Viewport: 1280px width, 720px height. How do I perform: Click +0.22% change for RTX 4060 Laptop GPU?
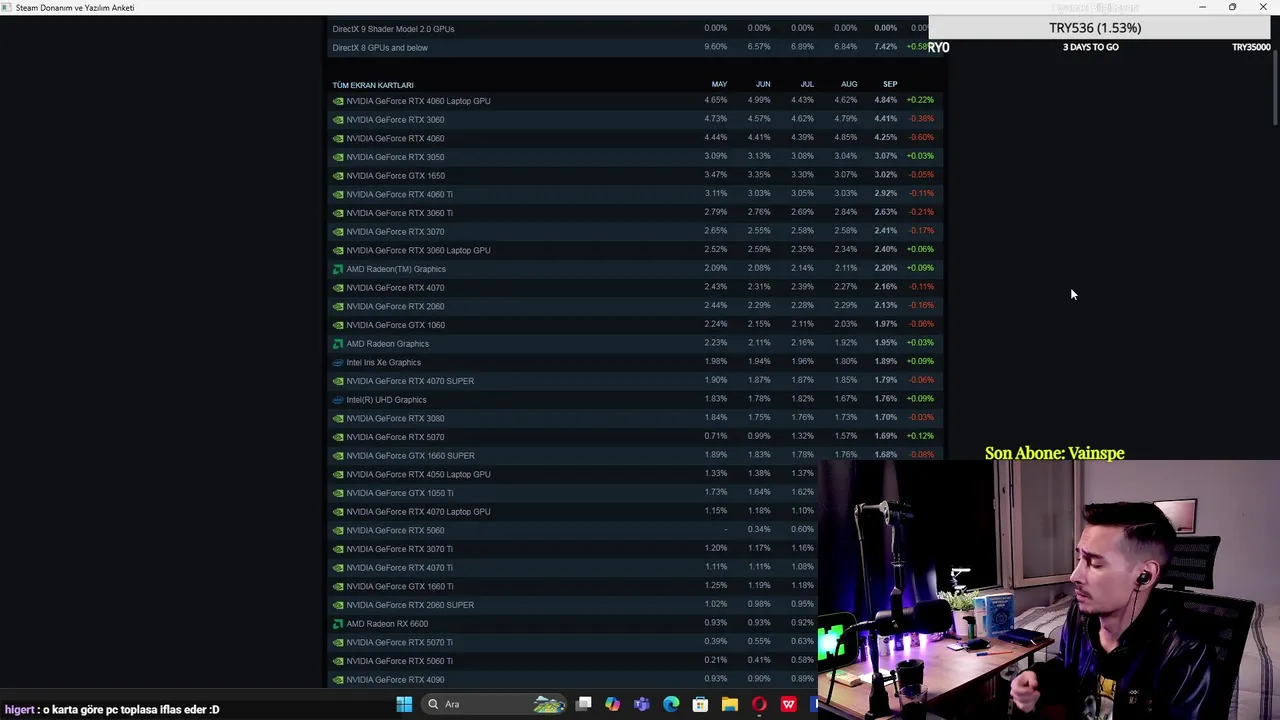[920, 100]
